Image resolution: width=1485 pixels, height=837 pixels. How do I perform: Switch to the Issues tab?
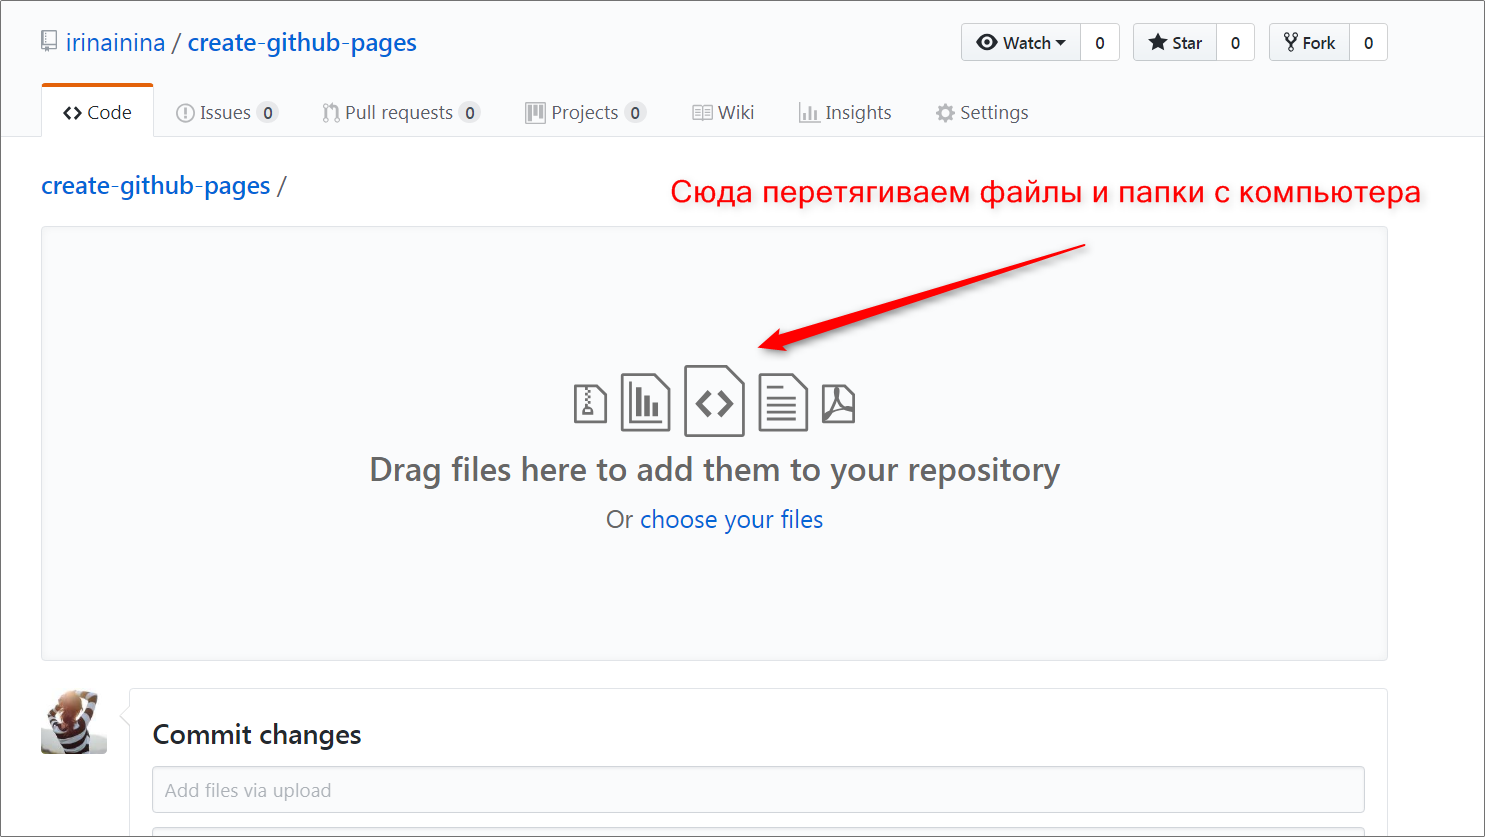(x=226, y=112)
